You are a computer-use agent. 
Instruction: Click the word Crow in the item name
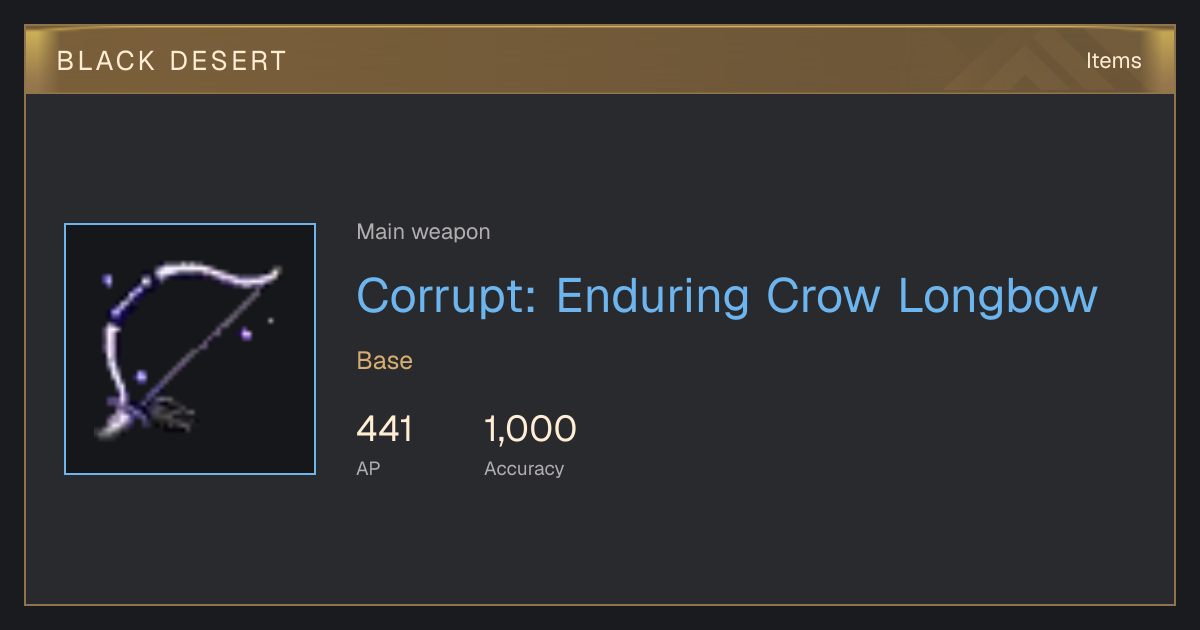pyautogui.click(x=824, y=296)
